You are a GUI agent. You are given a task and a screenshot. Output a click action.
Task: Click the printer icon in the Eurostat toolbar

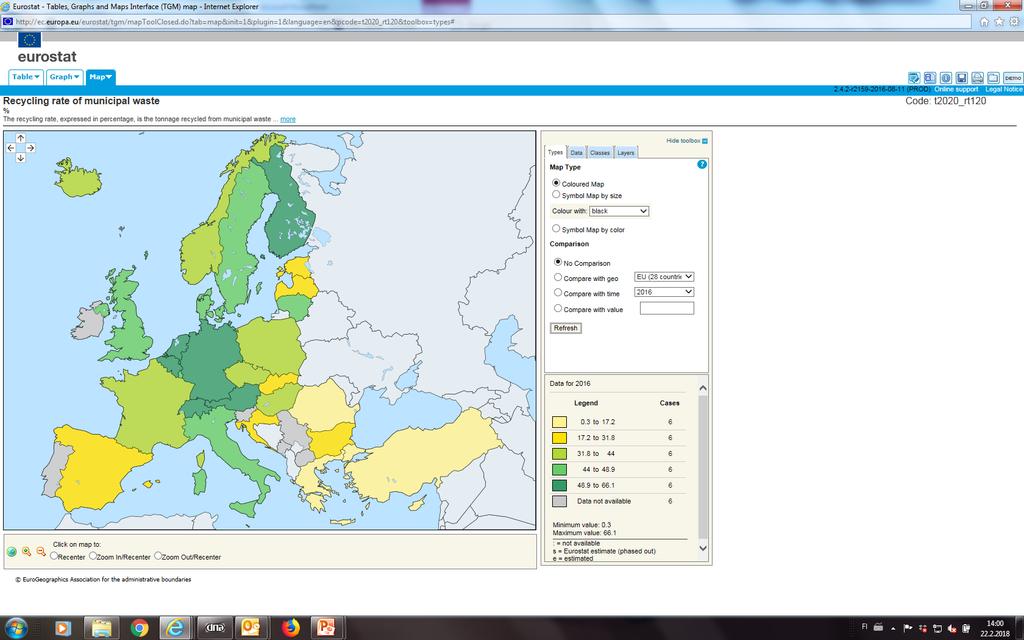(x=977, y=78)
